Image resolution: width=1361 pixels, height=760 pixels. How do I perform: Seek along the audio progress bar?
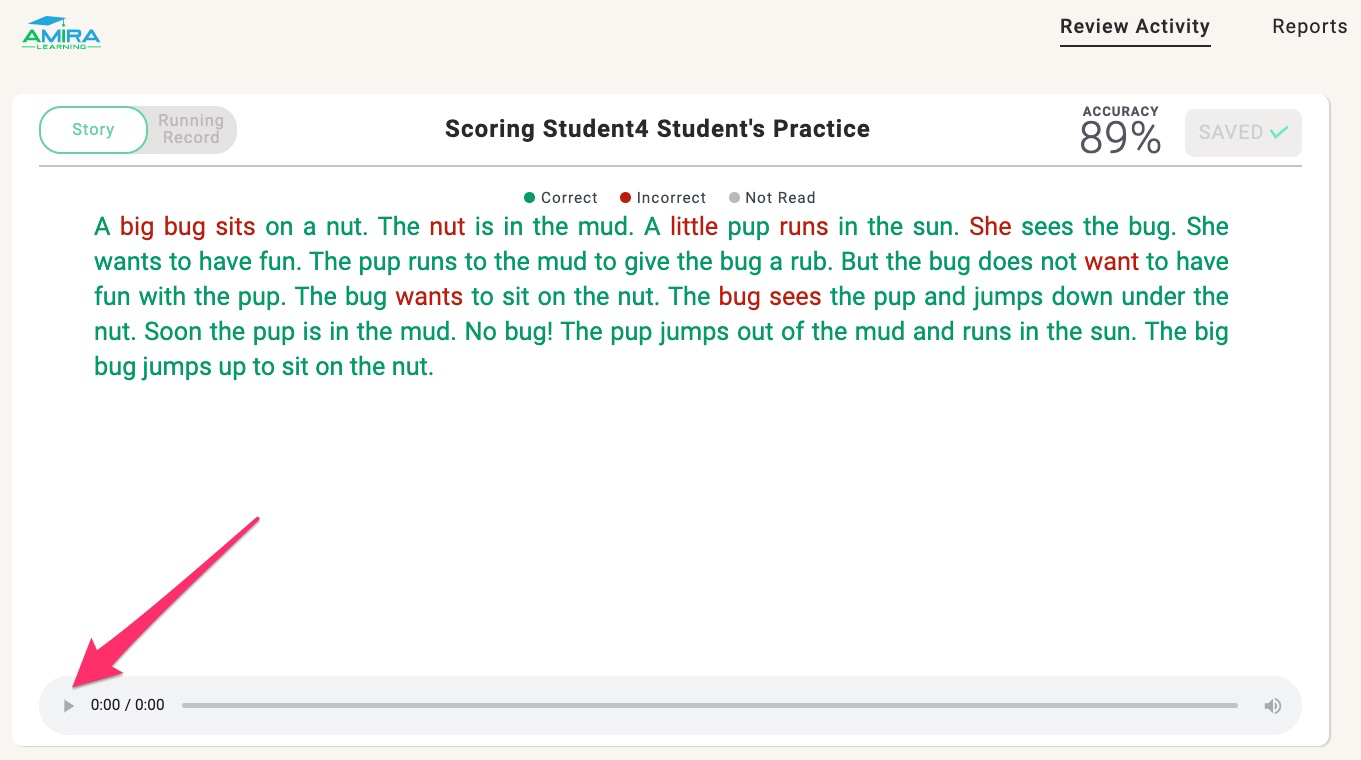710,706
